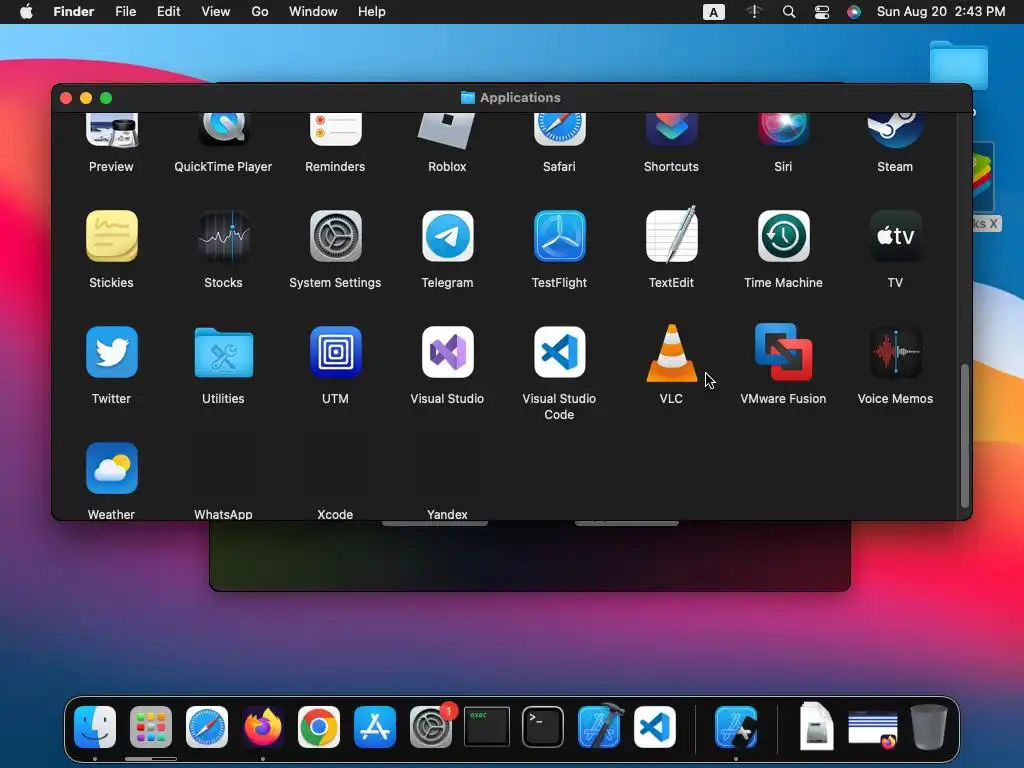
Task: Open Visual Studio Code from the Dock
Action: [655, 727]
